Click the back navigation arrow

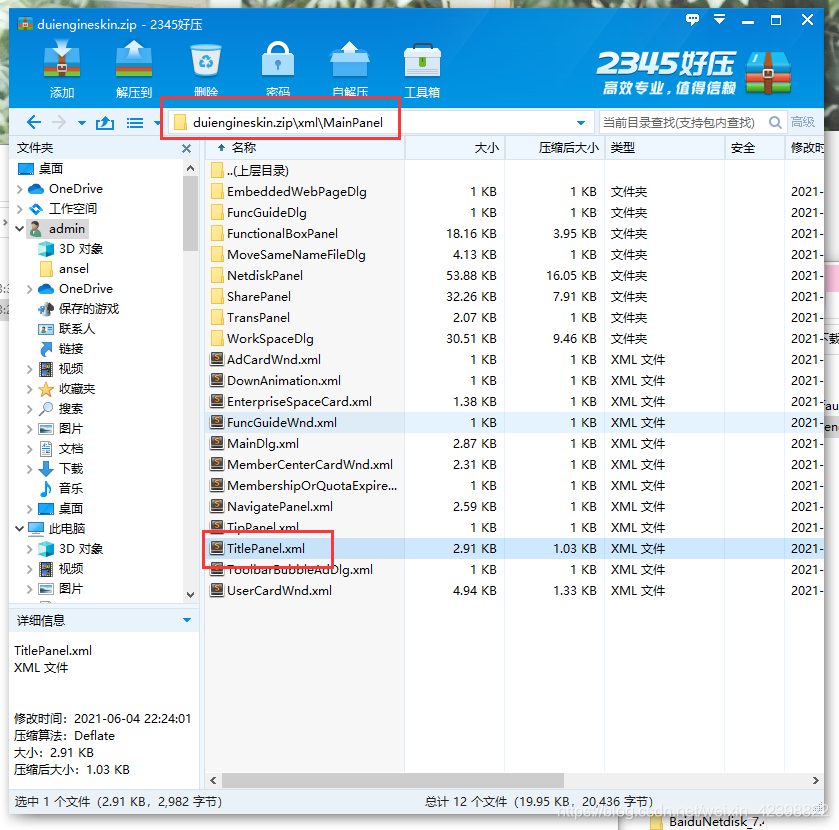(x=34, y=123)
